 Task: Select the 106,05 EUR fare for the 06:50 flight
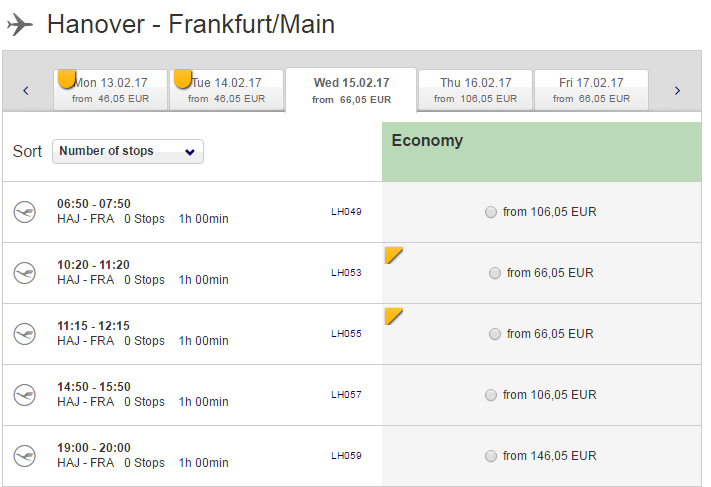(x=490, y=212)
